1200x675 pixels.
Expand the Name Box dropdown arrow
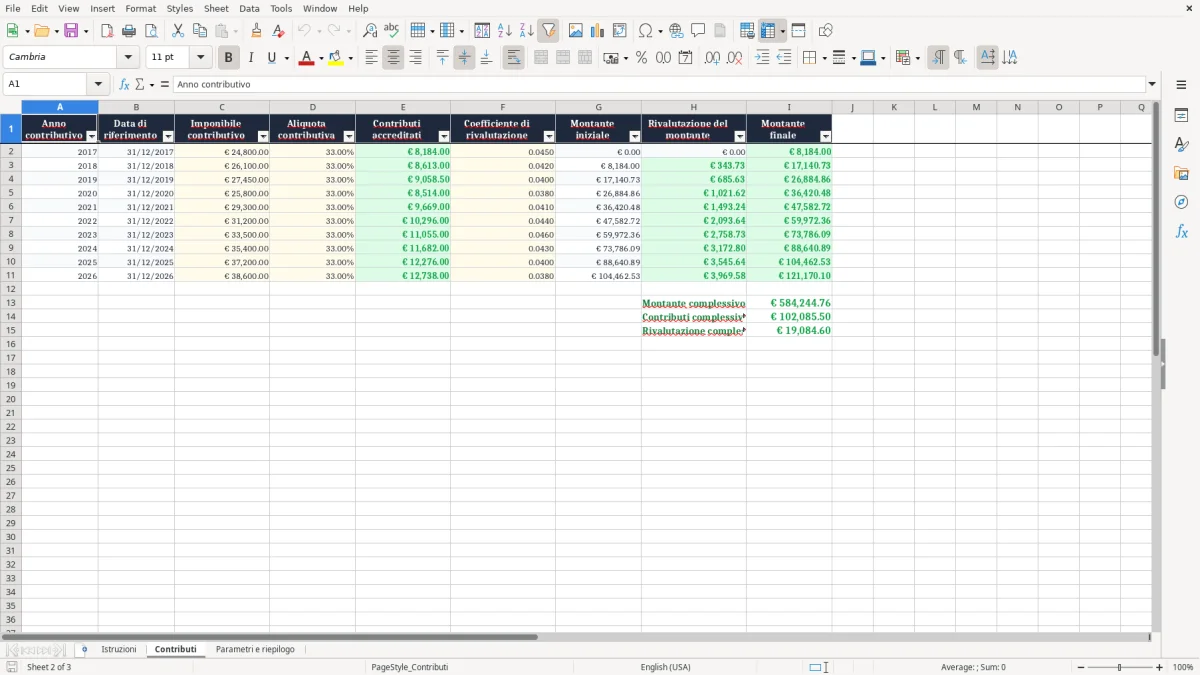pyautogui.click(x=98, y=85)
